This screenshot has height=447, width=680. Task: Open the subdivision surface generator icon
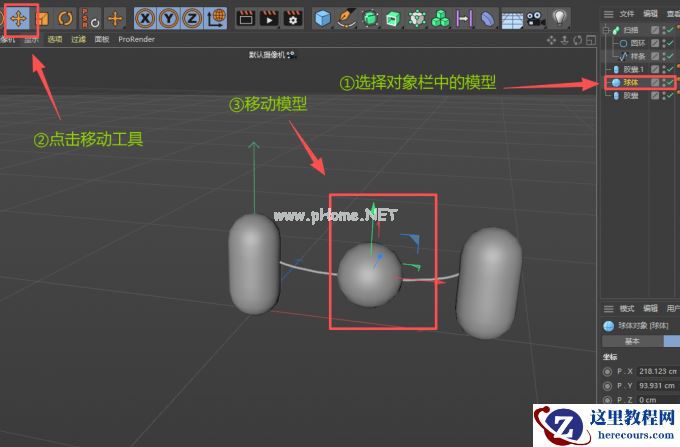(370, 19)
